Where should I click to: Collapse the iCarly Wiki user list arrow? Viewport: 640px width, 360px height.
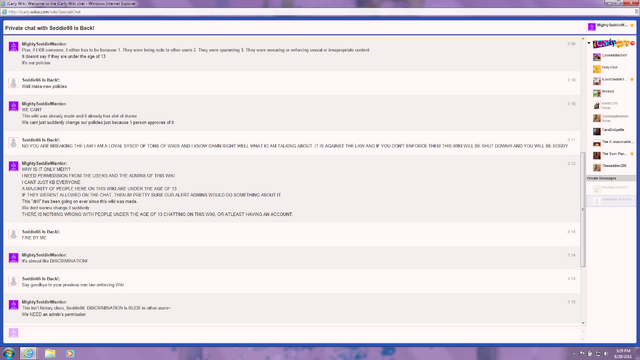coord(589,43)
